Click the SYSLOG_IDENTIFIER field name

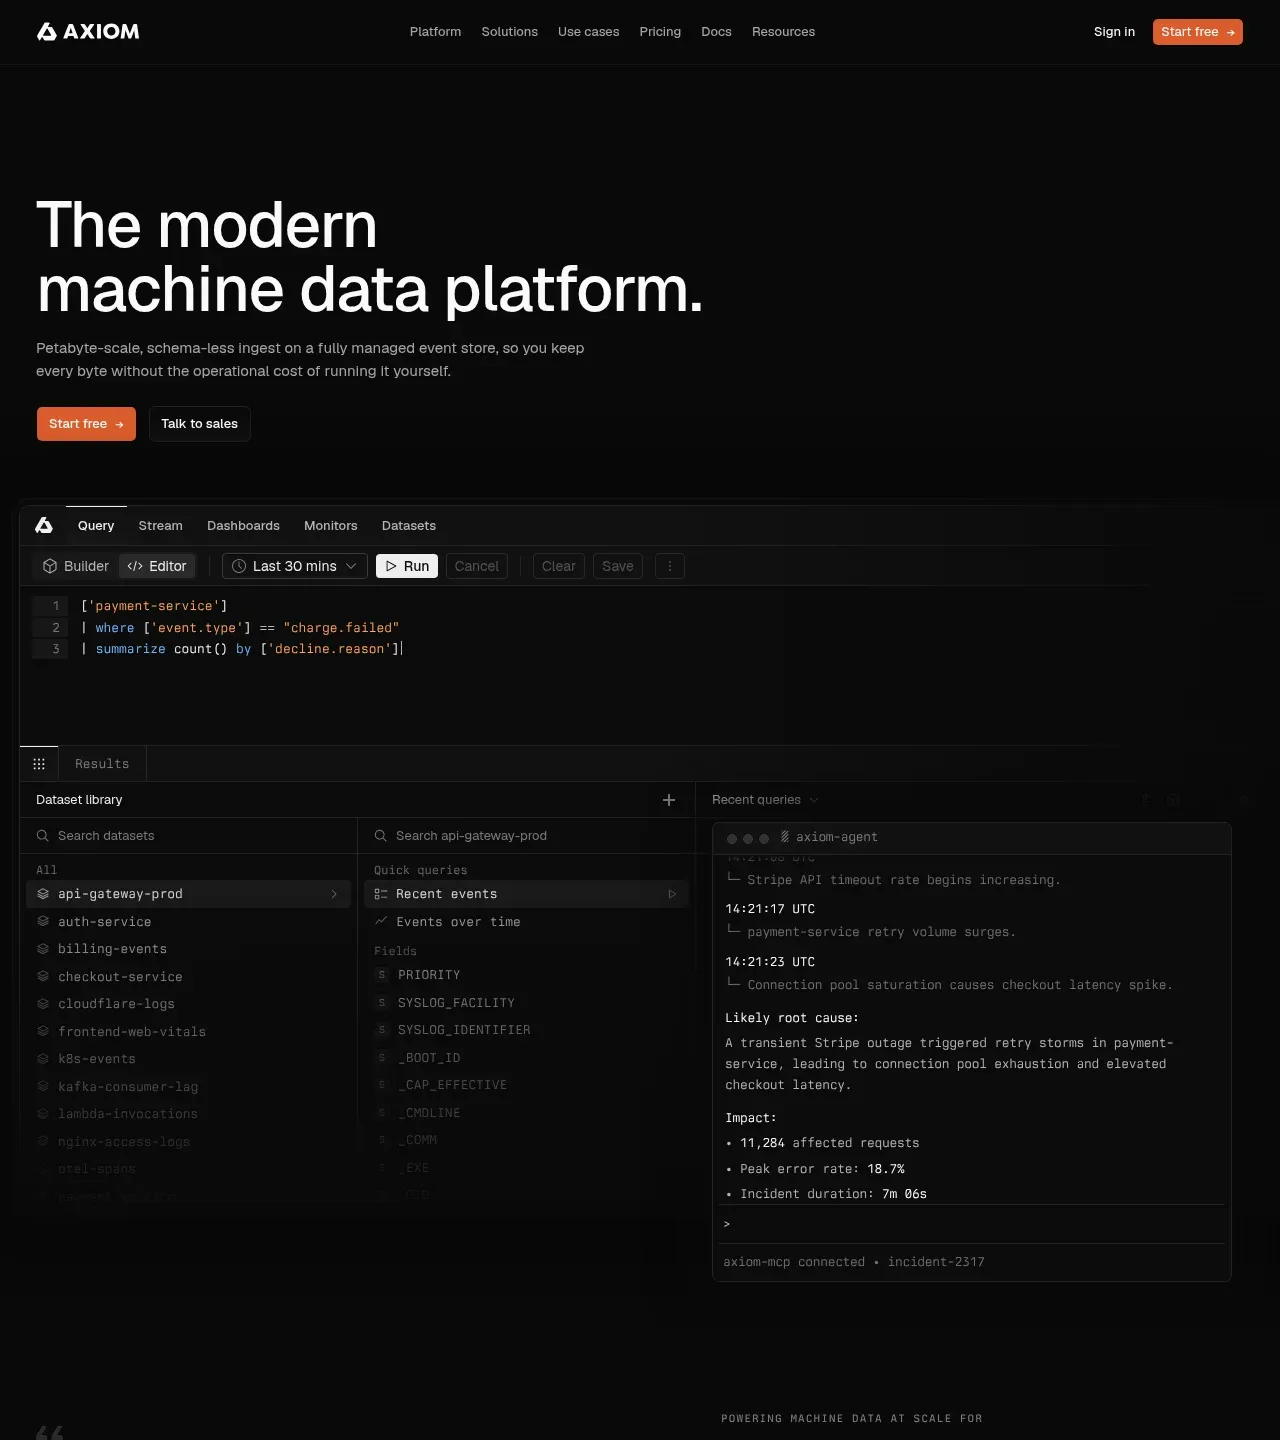464,1030
